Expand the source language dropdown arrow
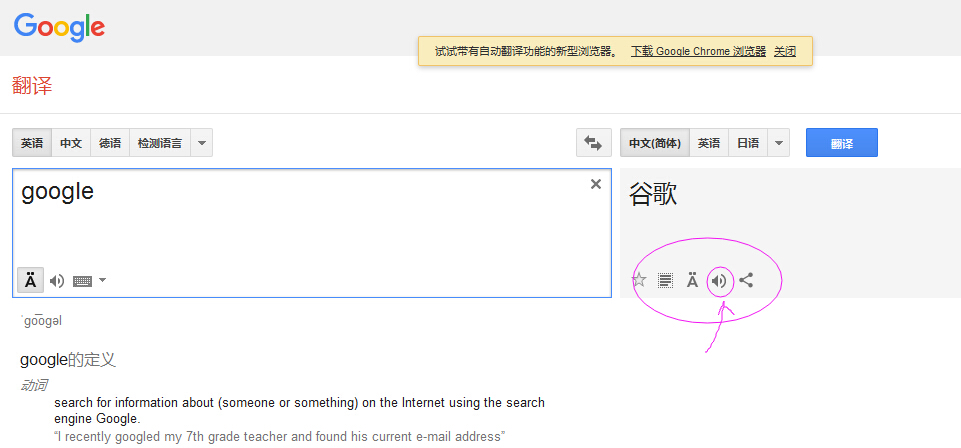This screenshot has width=961, height=448. tap(202, 143)
